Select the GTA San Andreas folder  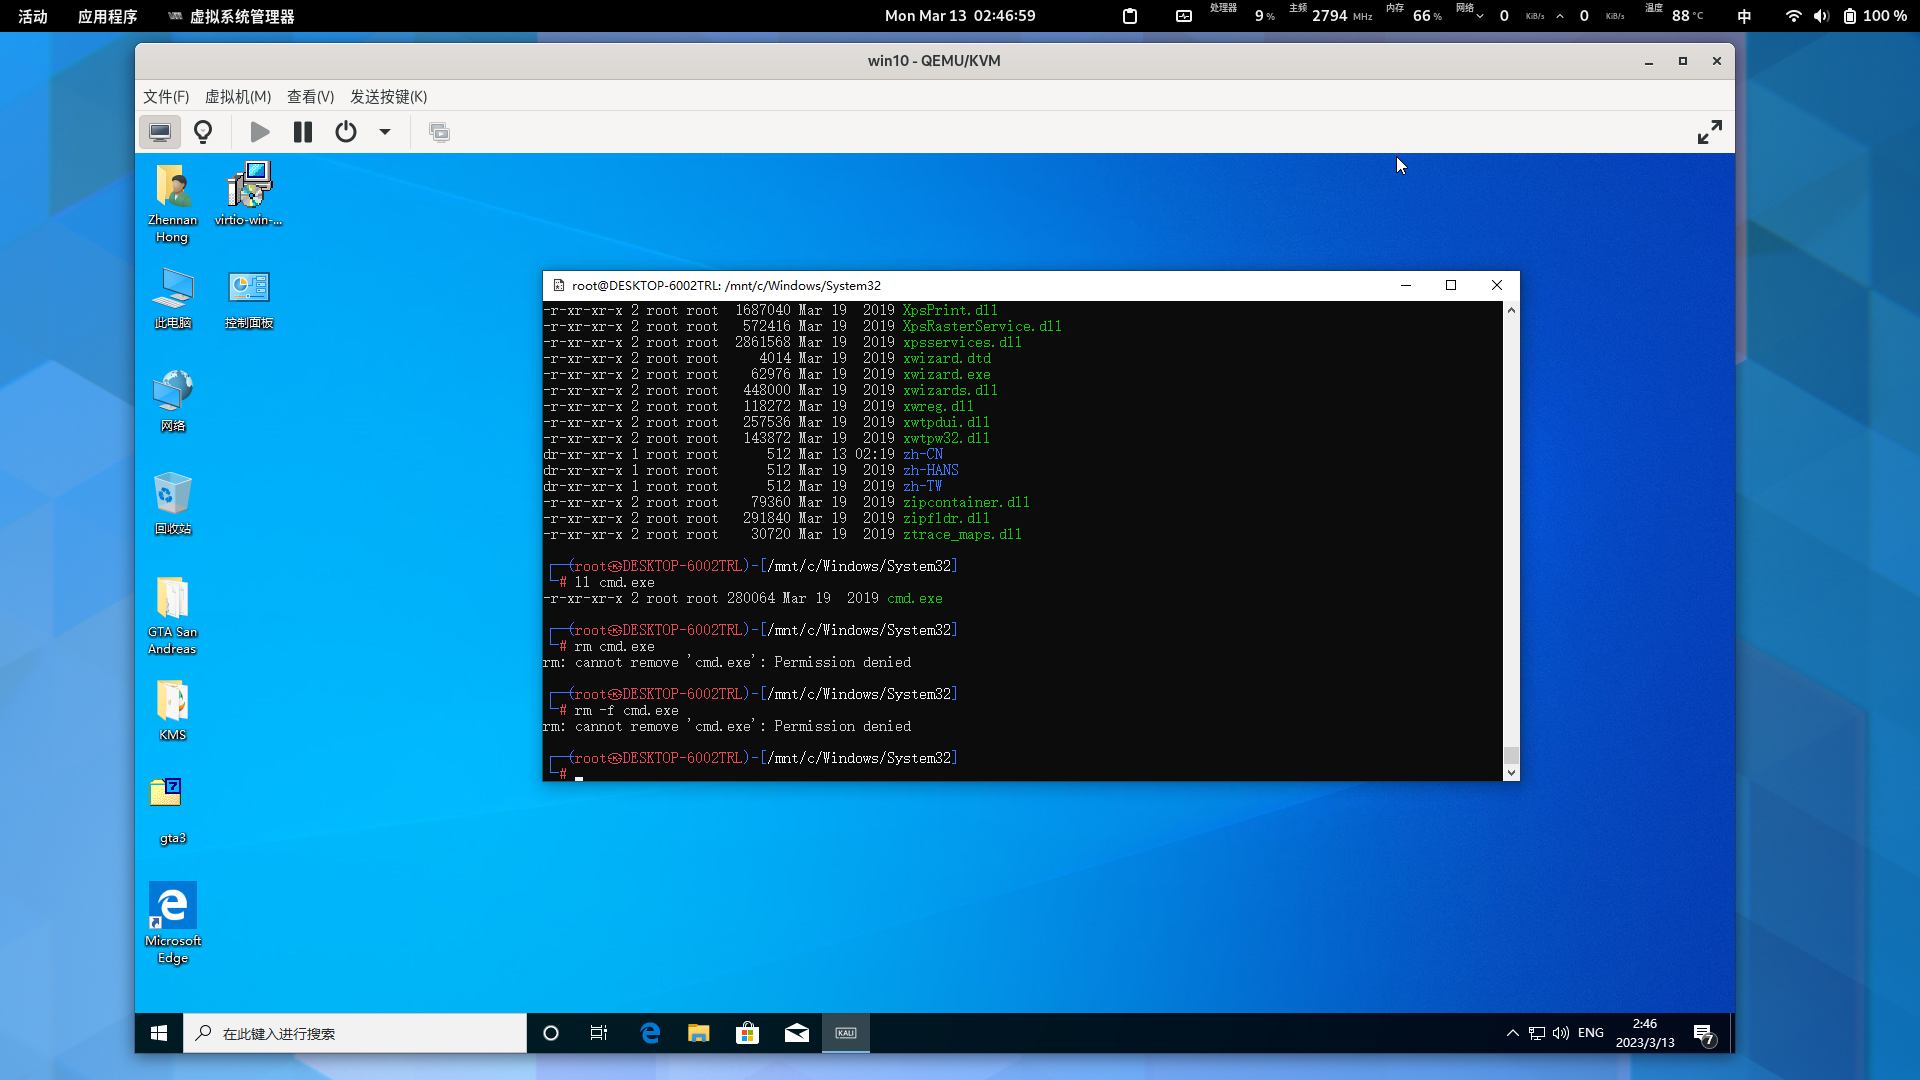pos(173,614)
